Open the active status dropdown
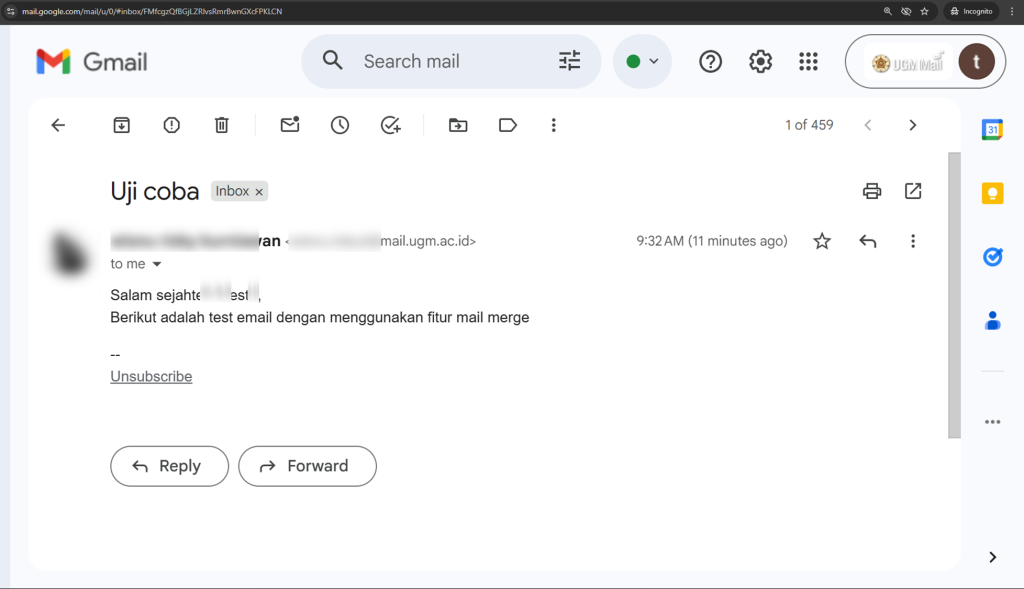 point(642,61)
